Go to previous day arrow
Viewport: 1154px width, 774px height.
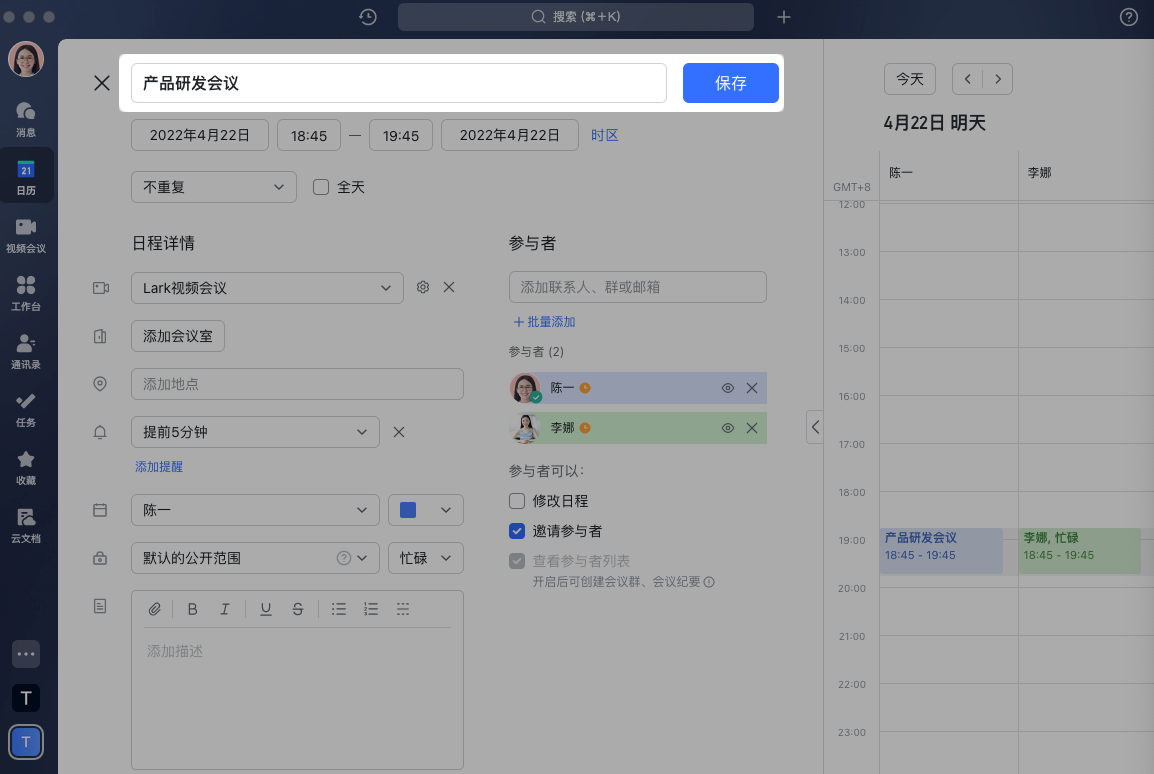click(x=967, y=79)
